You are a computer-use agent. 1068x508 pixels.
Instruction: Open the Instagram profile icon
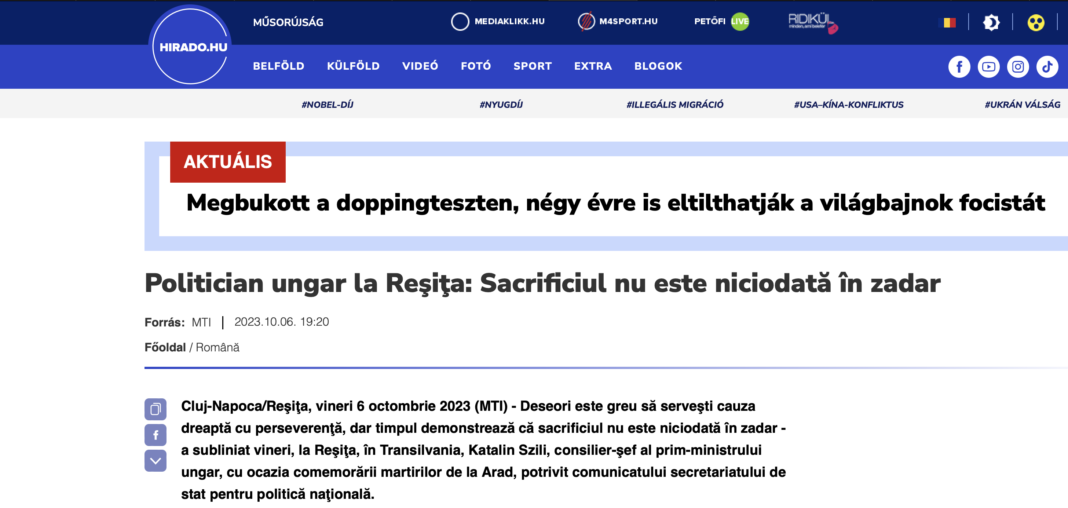(x=1018, y=67)
